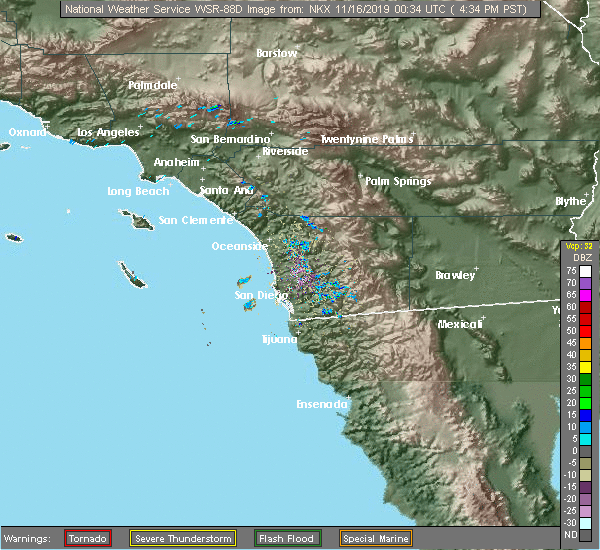The image size is (600, 550).
Task: Click the San Bernardino city label
Action: point(230,139)
